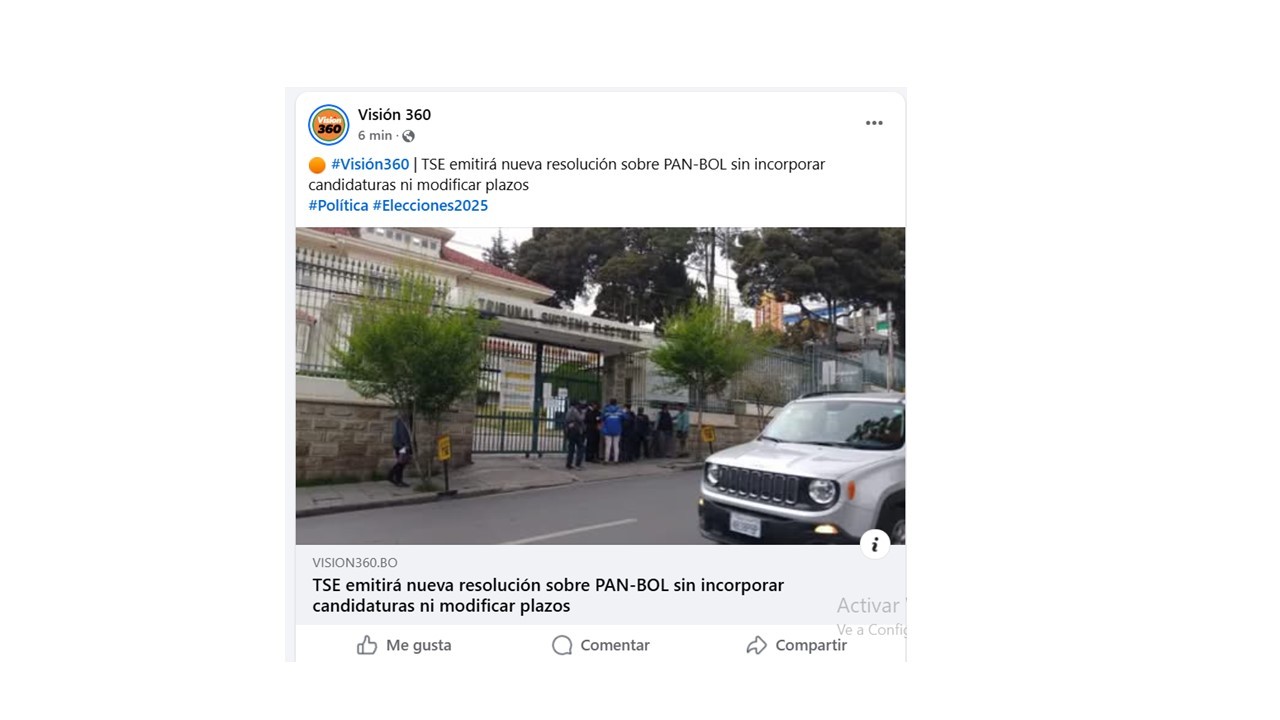Open the #Visión360 hashtag

[x=370, y=164]
